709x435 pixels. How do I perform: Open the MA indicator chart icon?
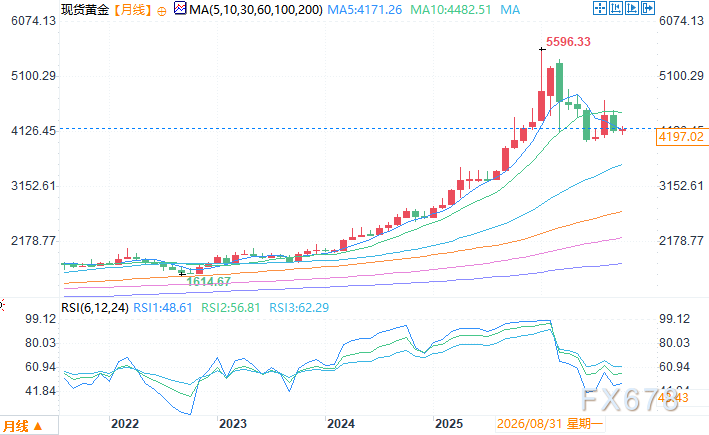pyautogui.click(x=180, y=8)
